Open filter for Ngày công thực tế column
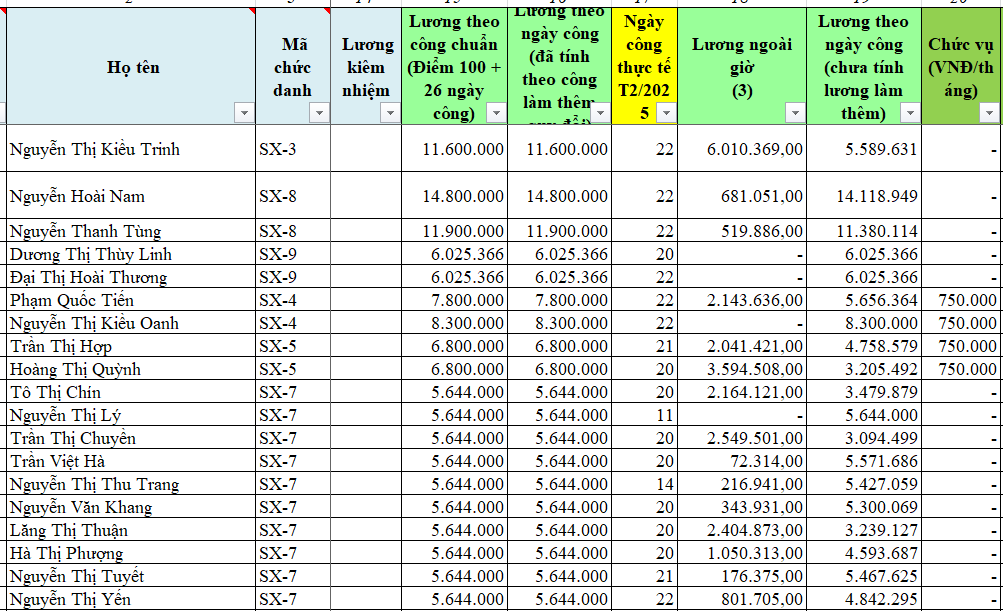The image size is (1003, 611). tap(666, 113)
